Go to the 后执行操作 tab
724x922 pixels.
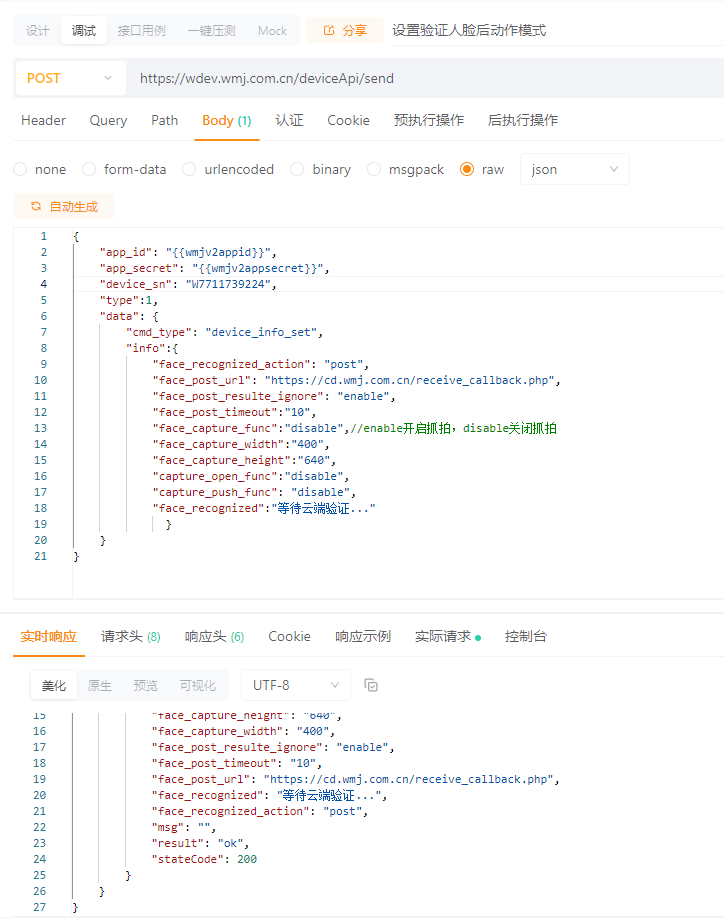[522, 120]
